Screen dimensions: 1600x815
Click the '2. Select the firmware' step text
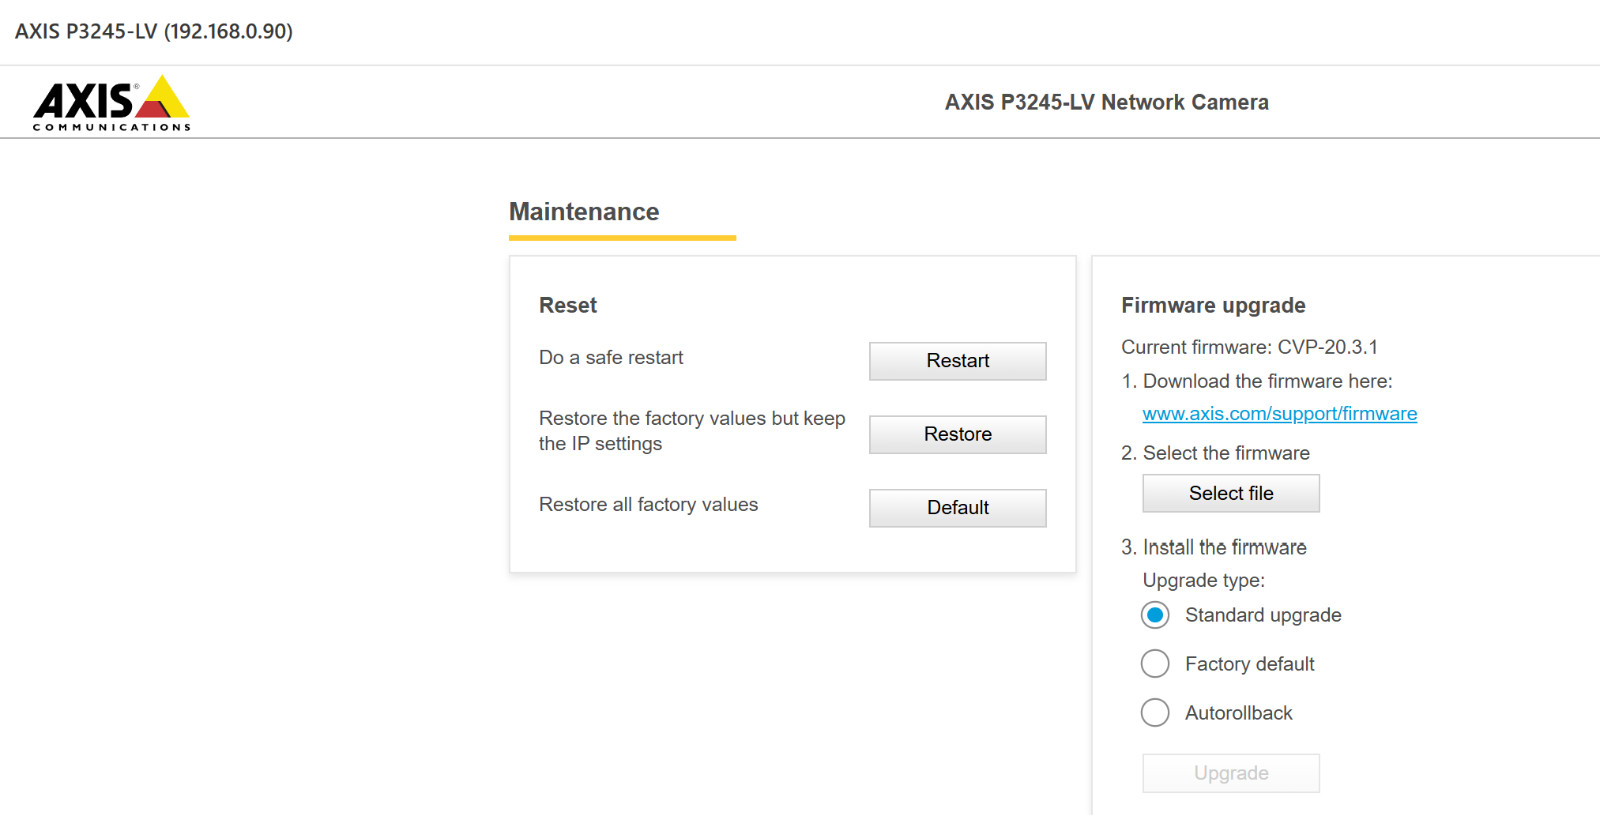(x=1215, y=453)
